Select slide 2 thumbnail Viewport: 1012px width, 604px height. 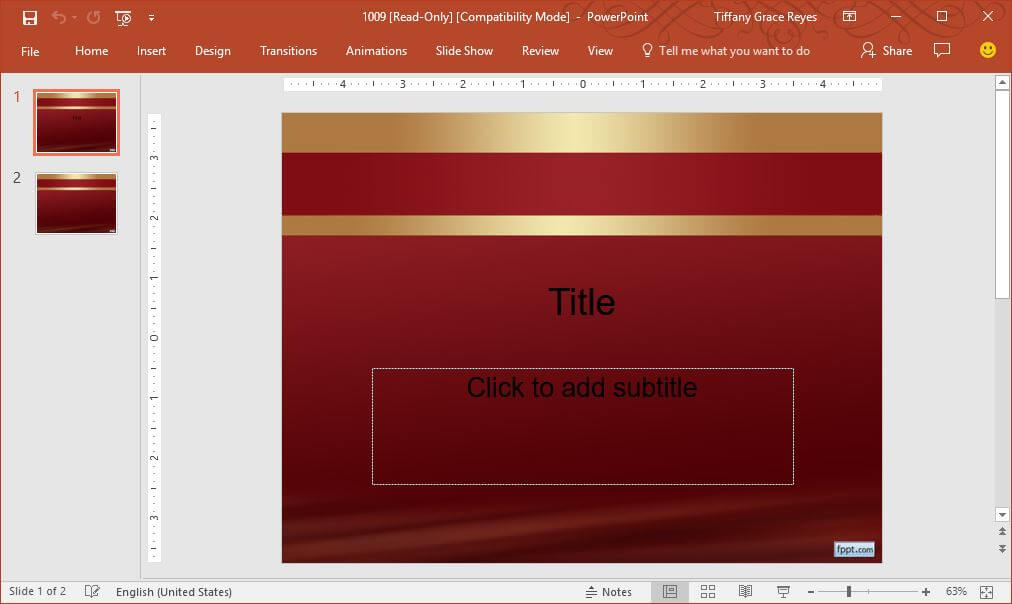pyautogui.click(x=77, y=203)
